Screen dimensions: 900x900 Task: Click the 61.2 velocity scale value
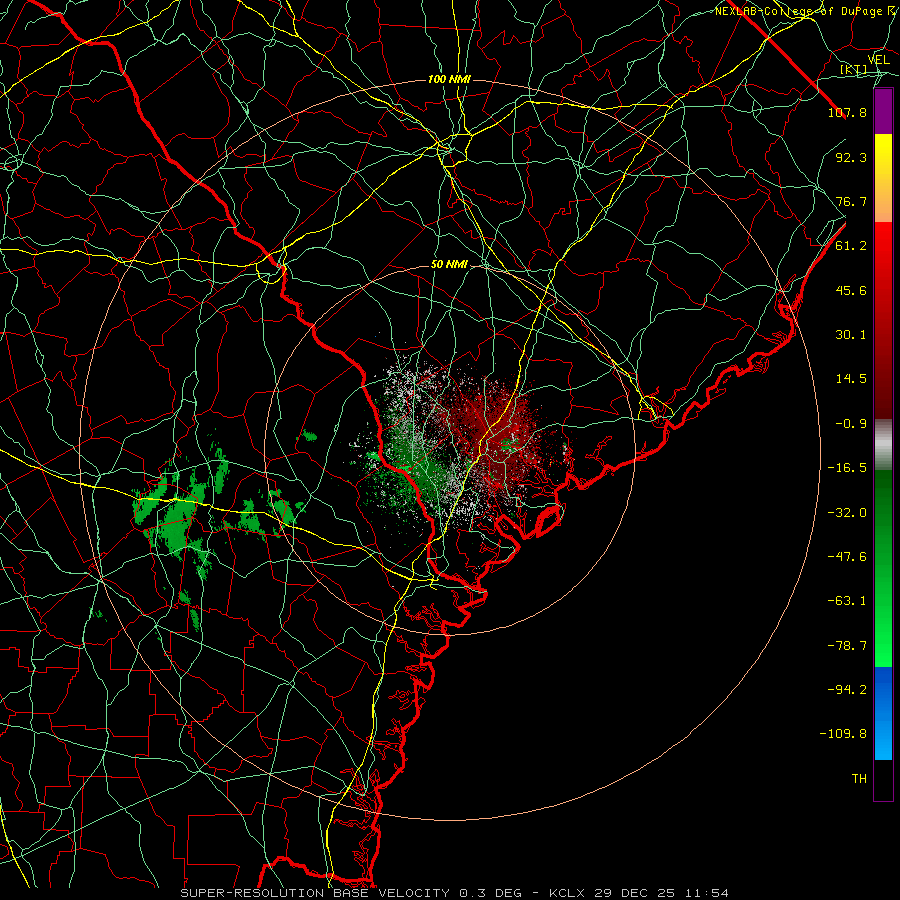coord(851,246)
